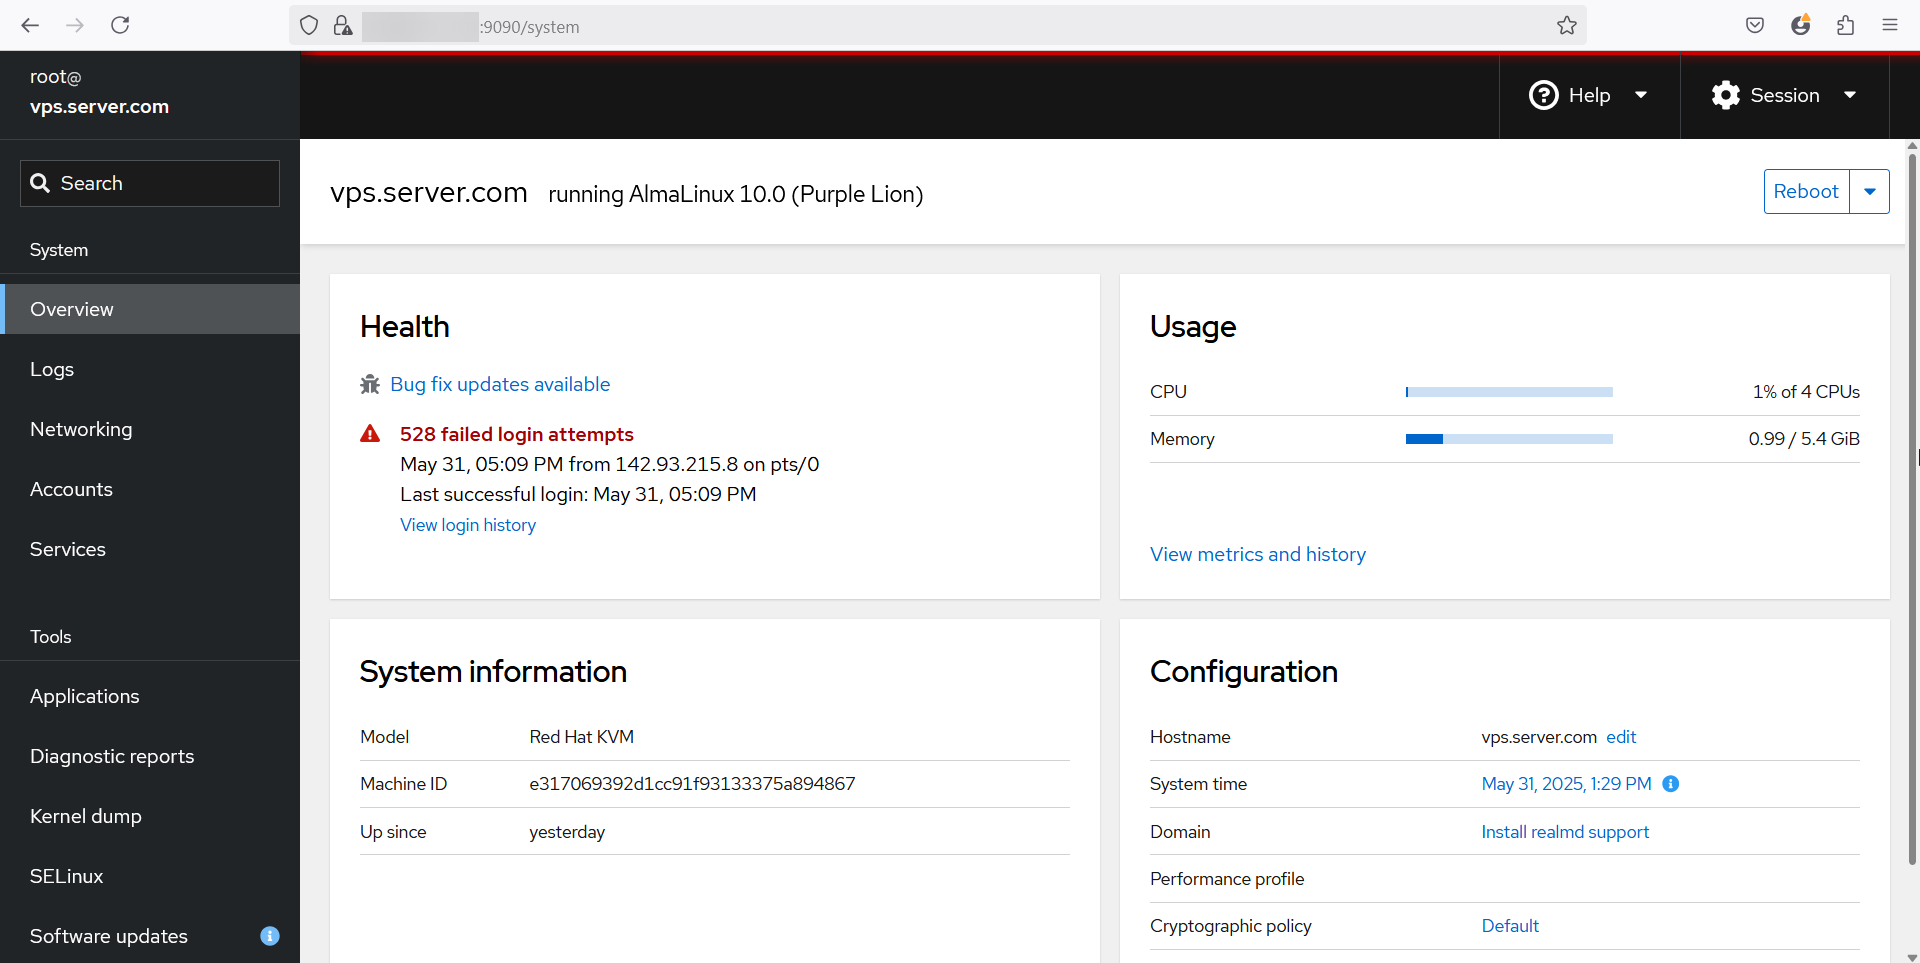This screenshot has height=963, width=1920.
Task: Click the Default cryptographic policy link
Action: (x=1510, y=926)
